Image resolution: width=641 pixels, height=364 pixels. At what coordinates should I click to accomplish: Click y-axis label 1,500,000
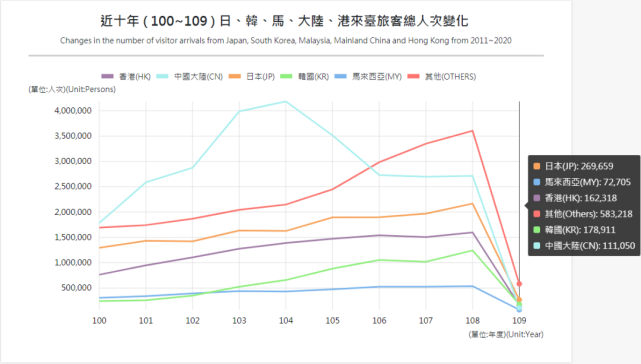[73, 237]
